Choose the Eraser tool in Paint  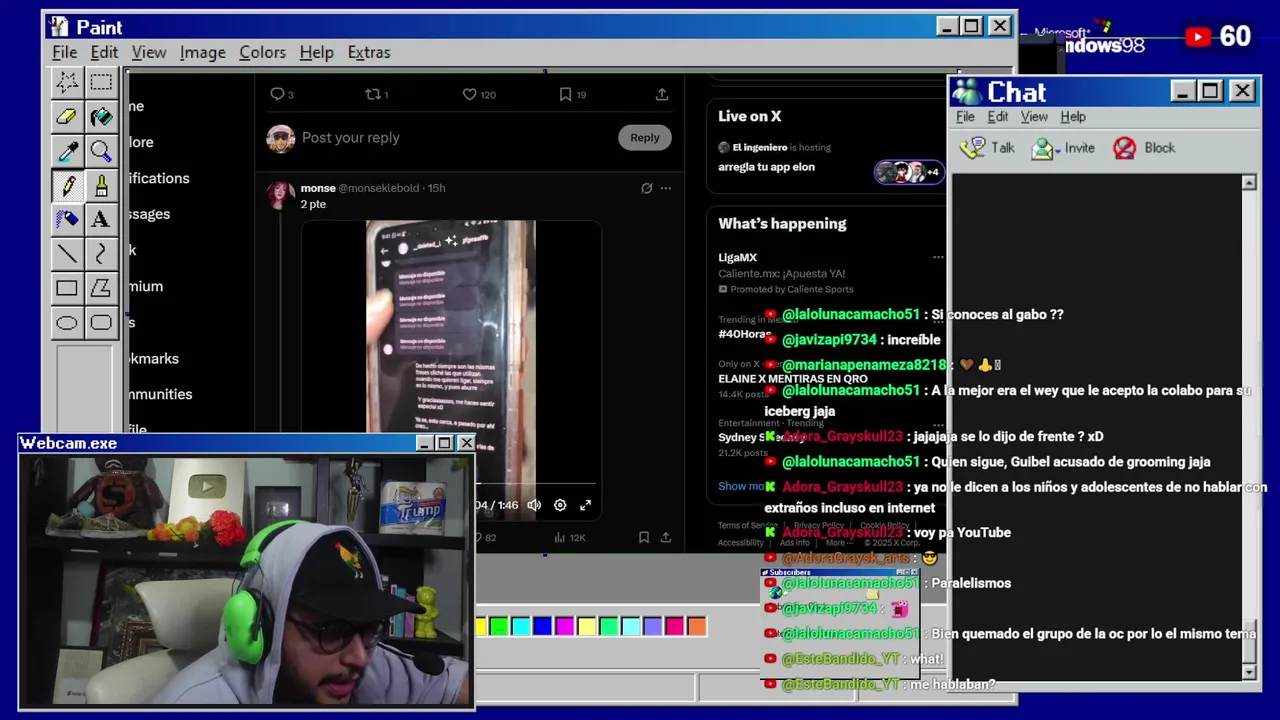point(67,117)
